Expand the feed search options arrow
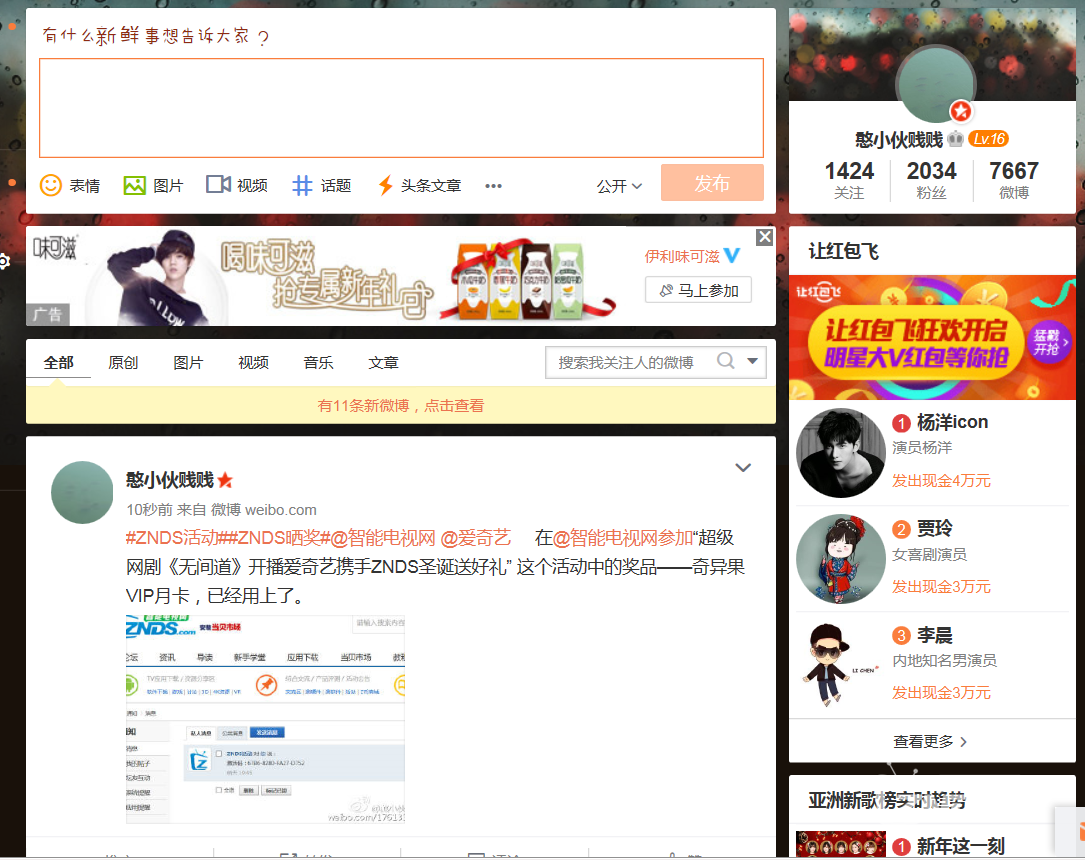 pos(753,361)
